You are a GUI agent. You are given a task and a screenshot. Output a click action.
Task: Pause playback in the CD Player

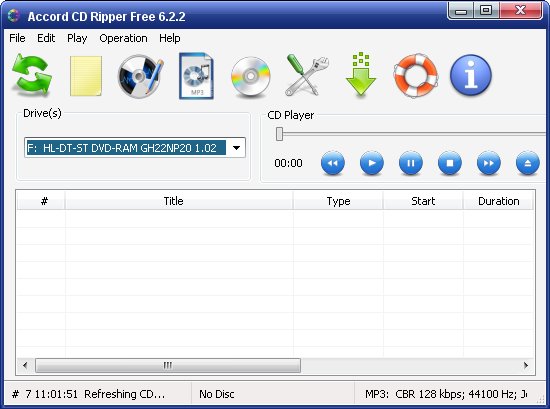[411, 163]
